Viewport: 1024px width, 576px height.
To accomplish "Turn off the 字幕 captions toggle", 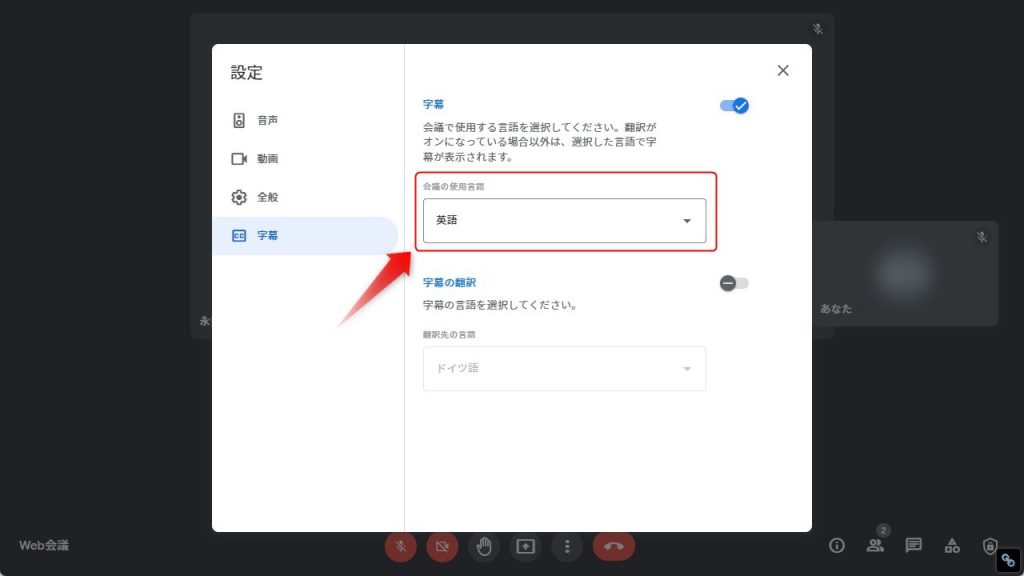I will [734, 105].
